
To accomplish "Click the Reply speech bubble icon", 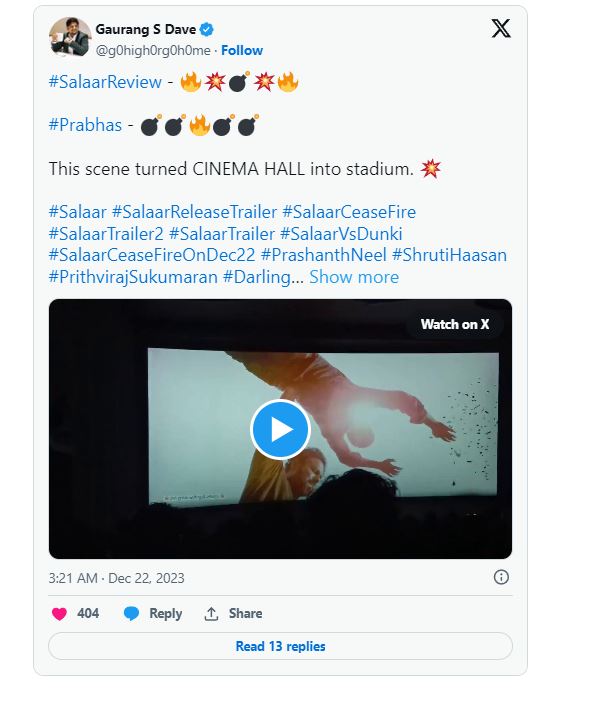I will coord(132,613).
